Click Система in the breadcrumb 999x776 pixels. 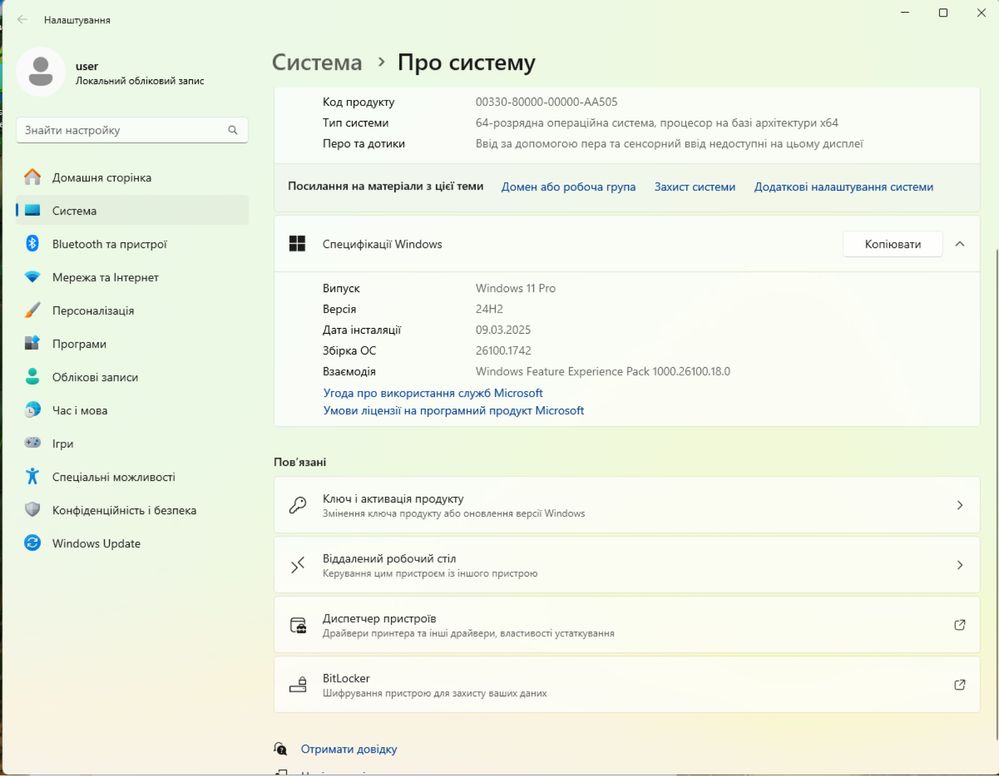click(317, 62)
